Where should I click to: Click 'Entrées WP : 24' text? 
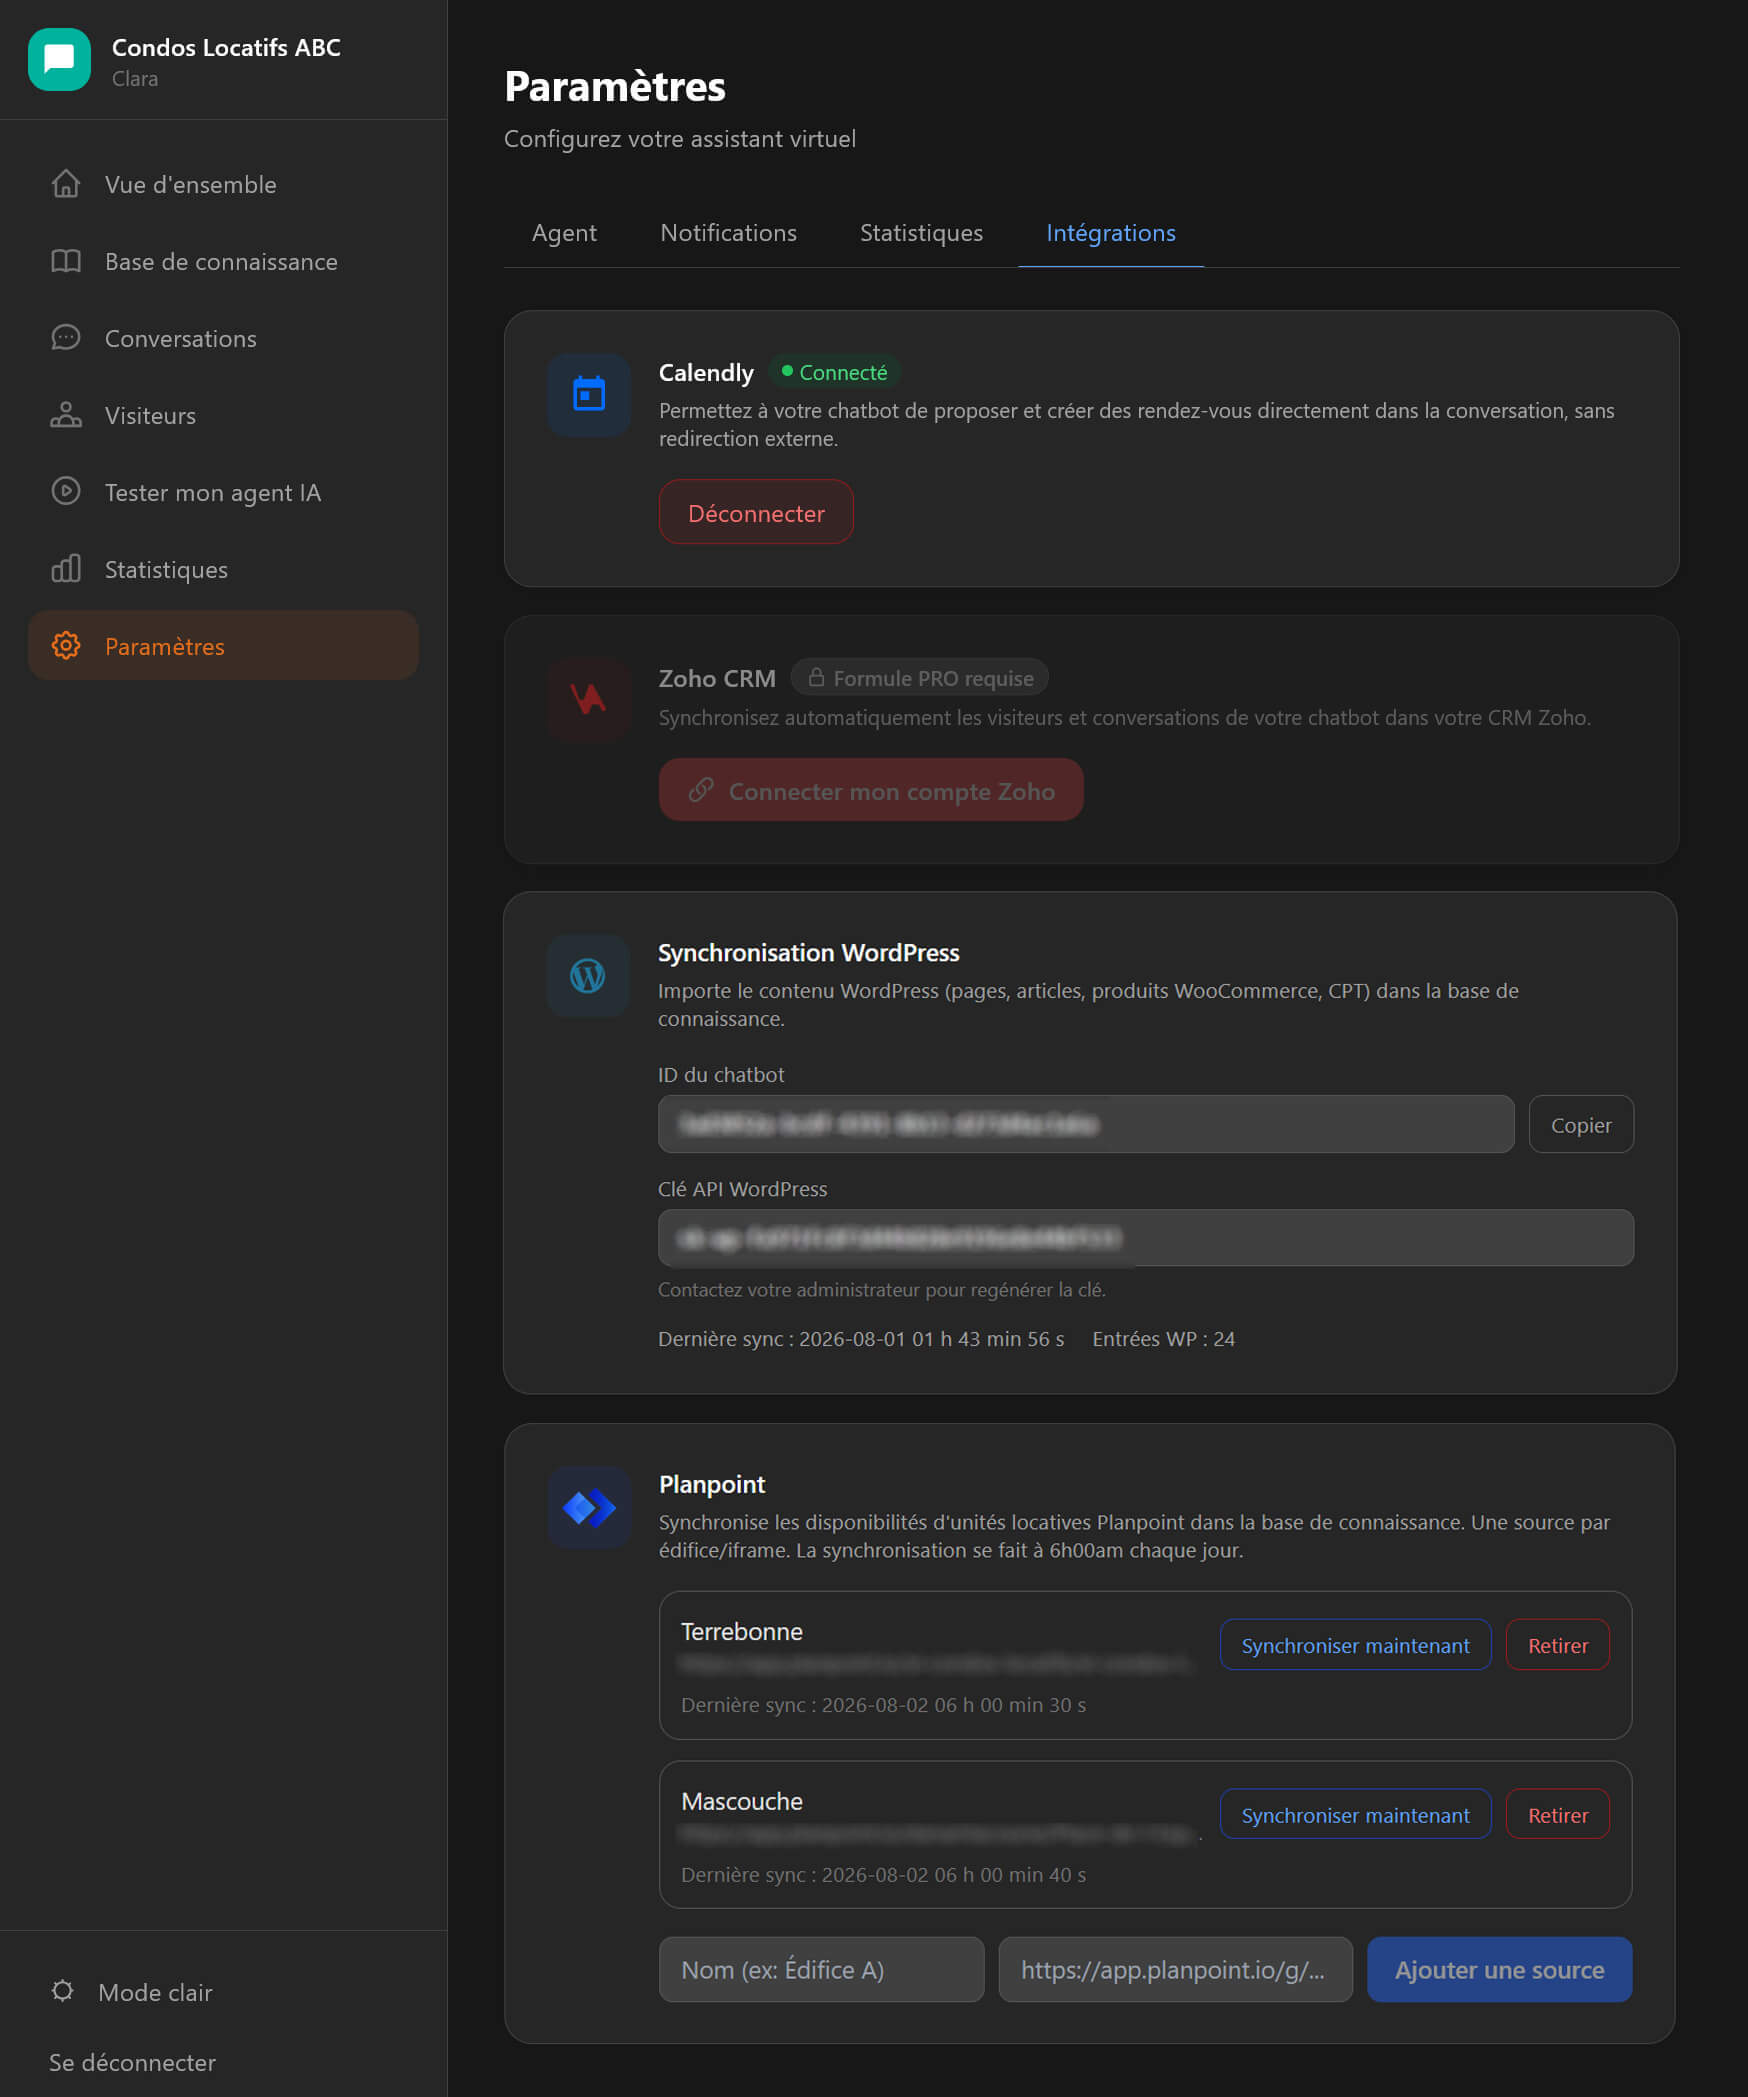coord(1163,1338)
